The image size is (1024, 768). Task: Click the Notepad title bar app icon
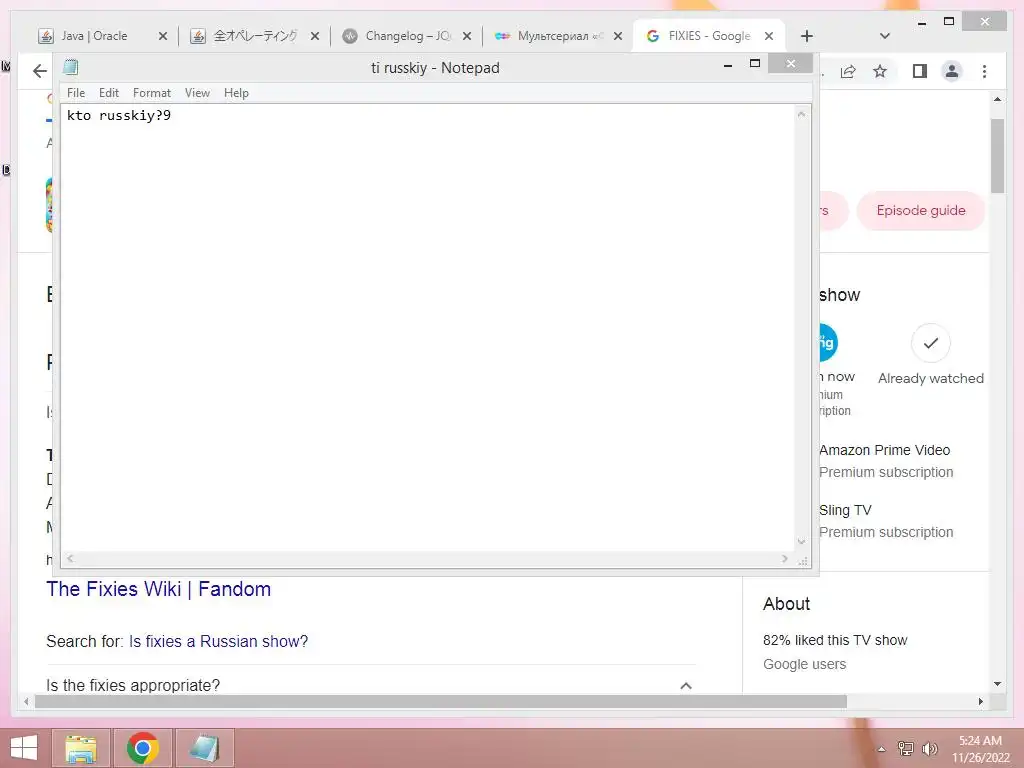71,67
